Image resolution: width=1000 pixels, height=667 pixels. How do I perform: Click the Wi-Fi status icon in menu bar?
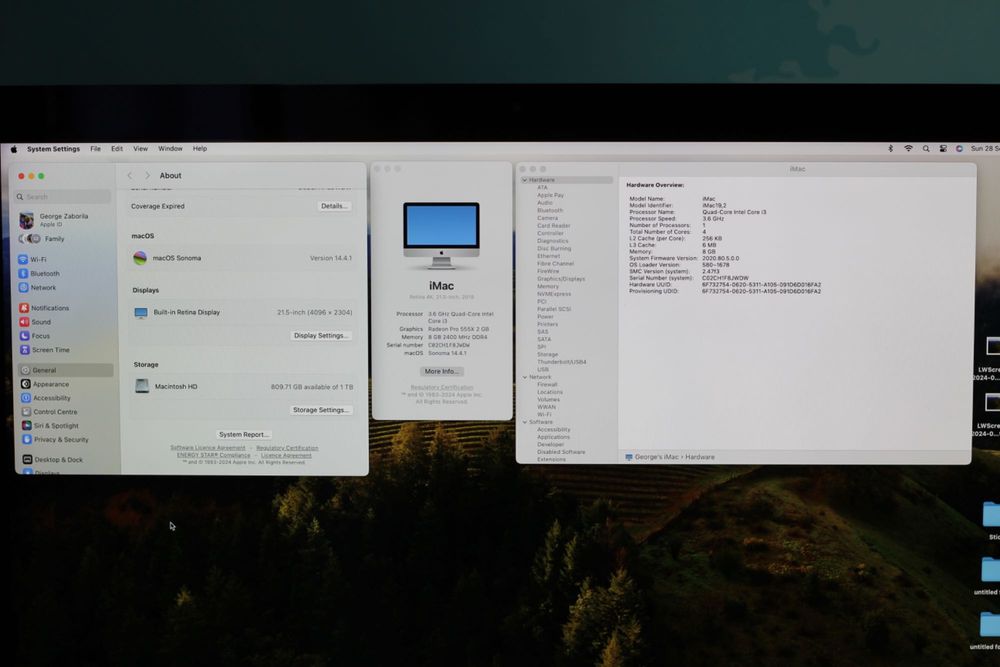908,149
